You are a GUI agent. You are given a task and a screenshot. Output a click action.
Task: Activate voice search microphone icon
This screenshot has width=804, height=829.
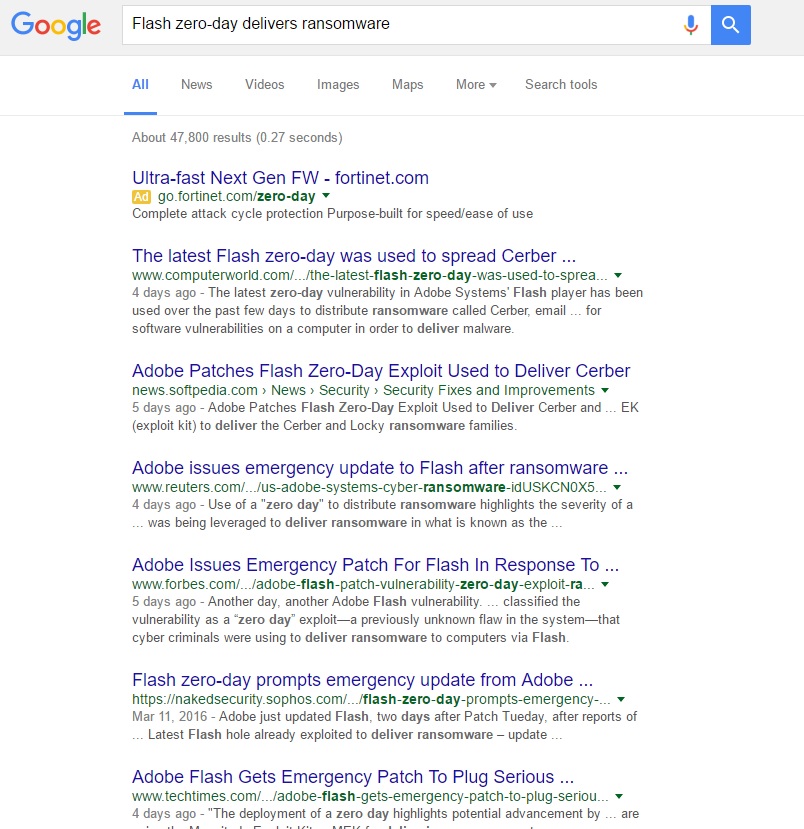(x=690, y=24)
